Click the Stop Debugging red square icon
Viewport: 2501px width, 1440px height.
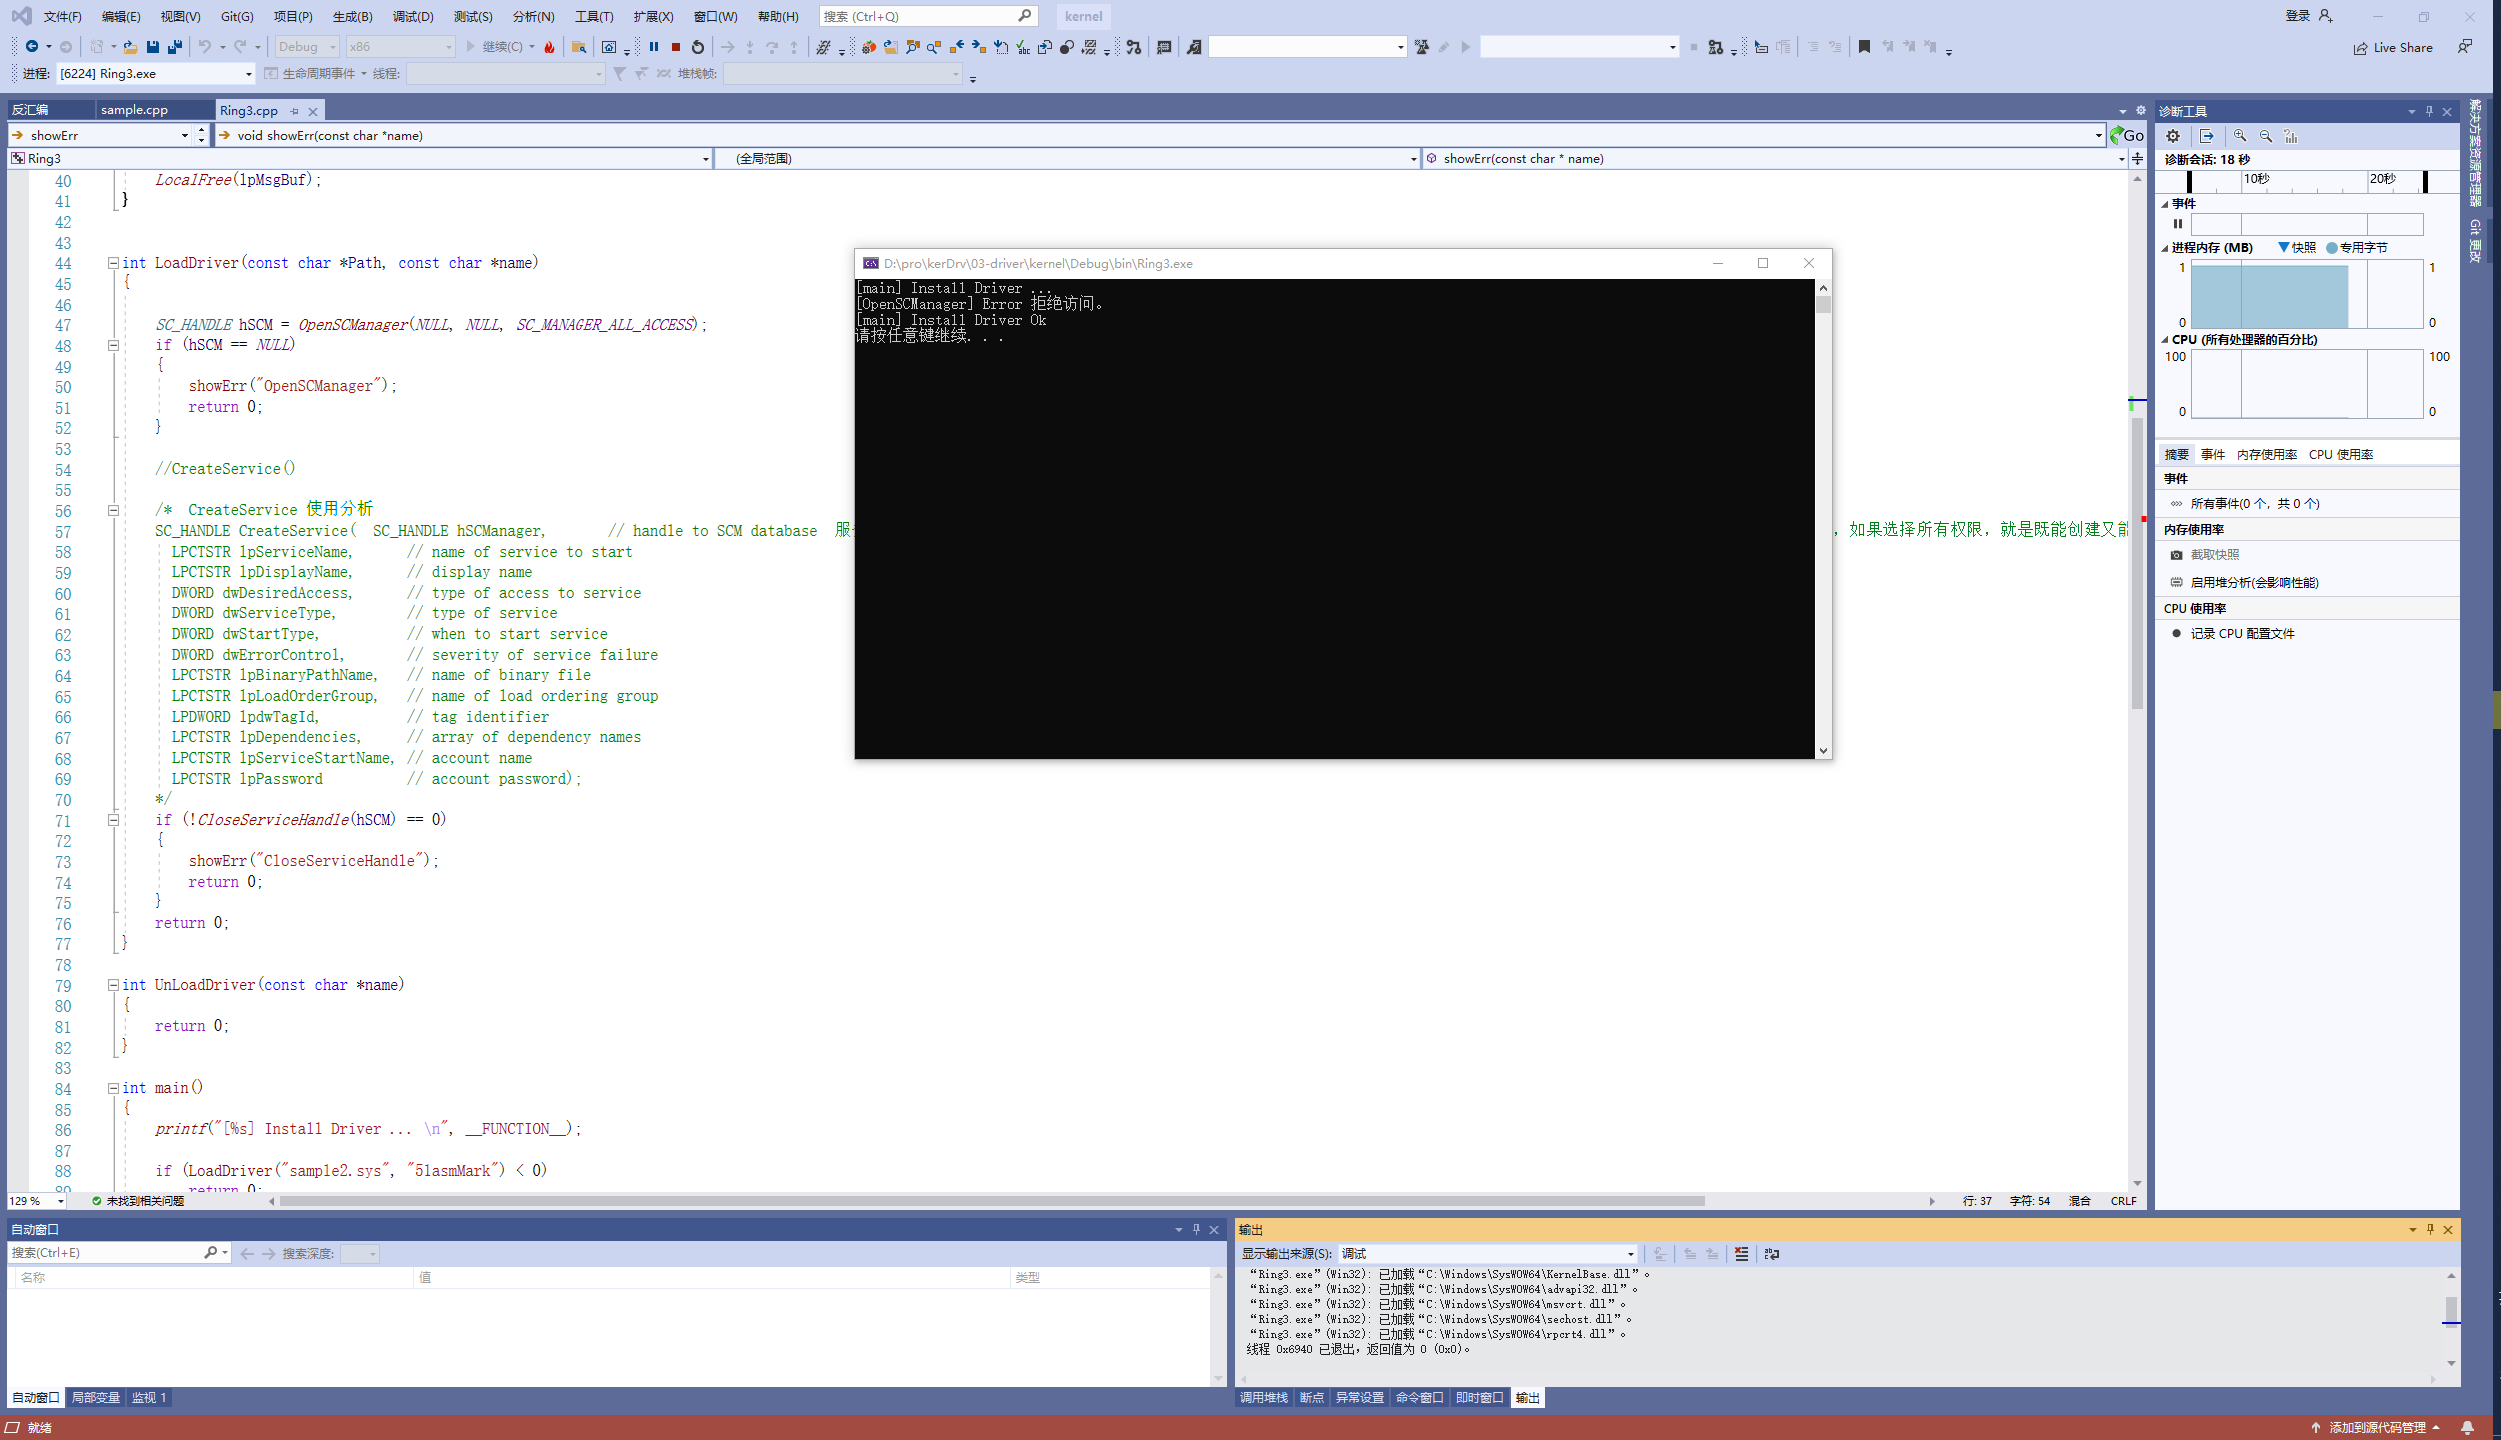tap(676, 47)
